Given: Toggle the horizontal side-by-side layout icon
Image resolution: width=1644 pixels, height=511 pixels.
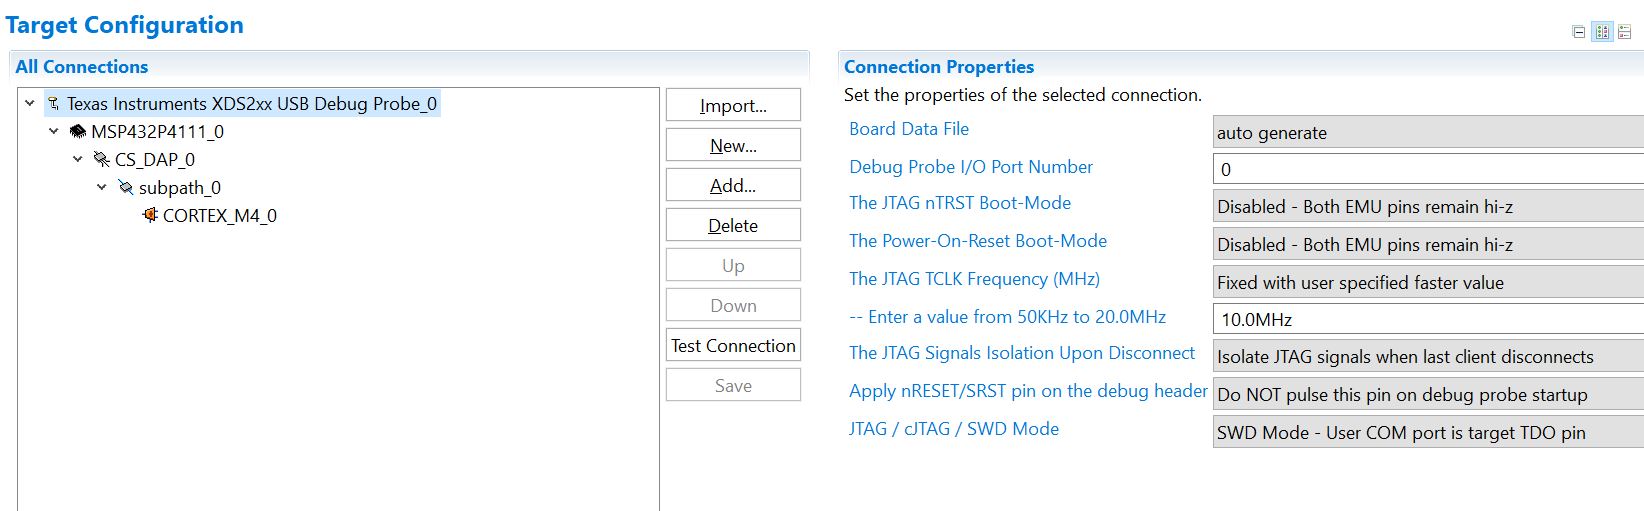Looking at the screenshot, I should [x=1602, y=32].
